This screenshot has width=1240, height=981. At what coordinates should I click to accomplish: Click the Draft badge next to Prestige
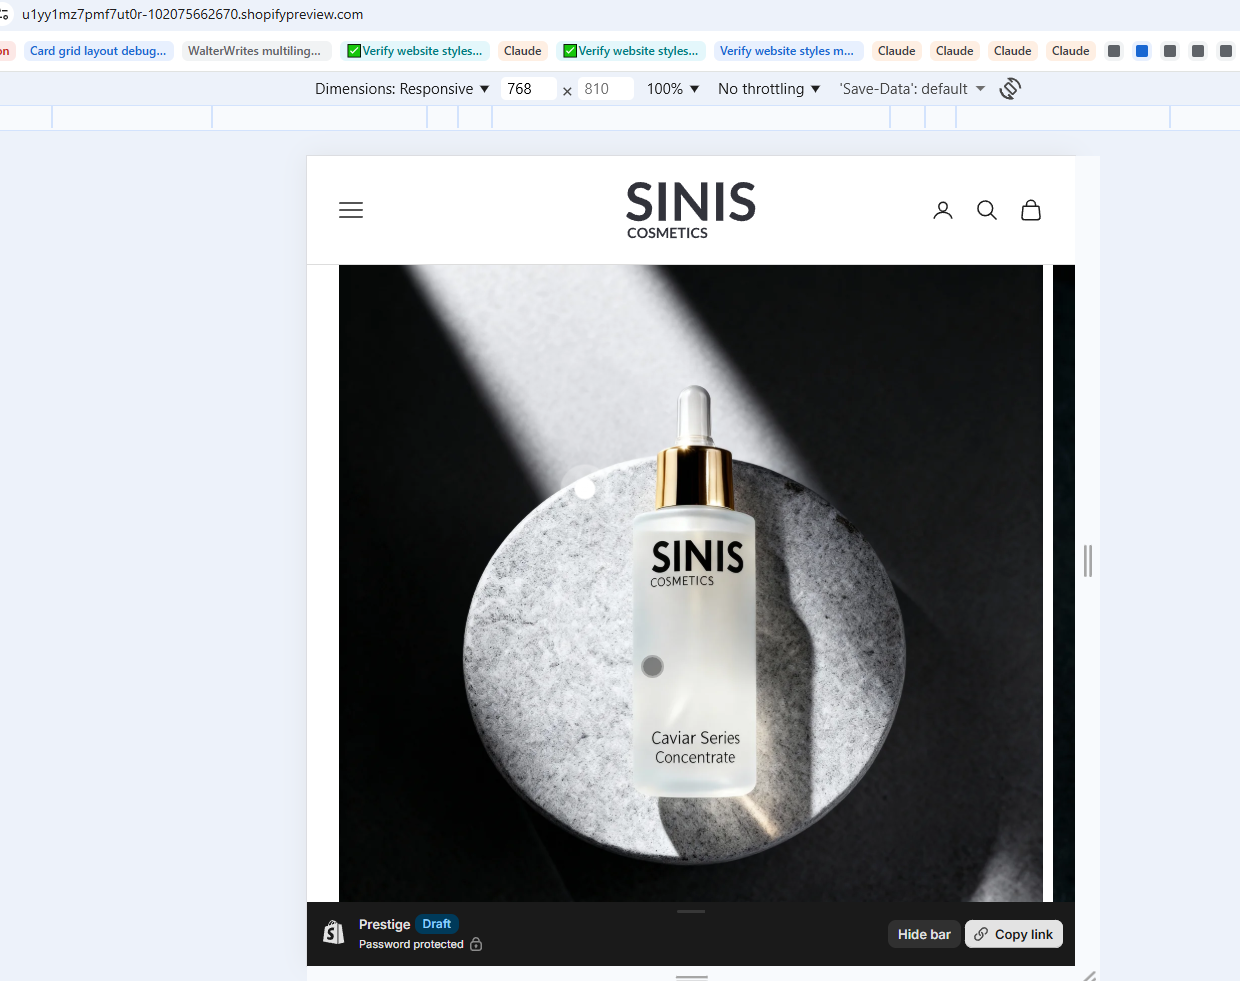point(437,924)
